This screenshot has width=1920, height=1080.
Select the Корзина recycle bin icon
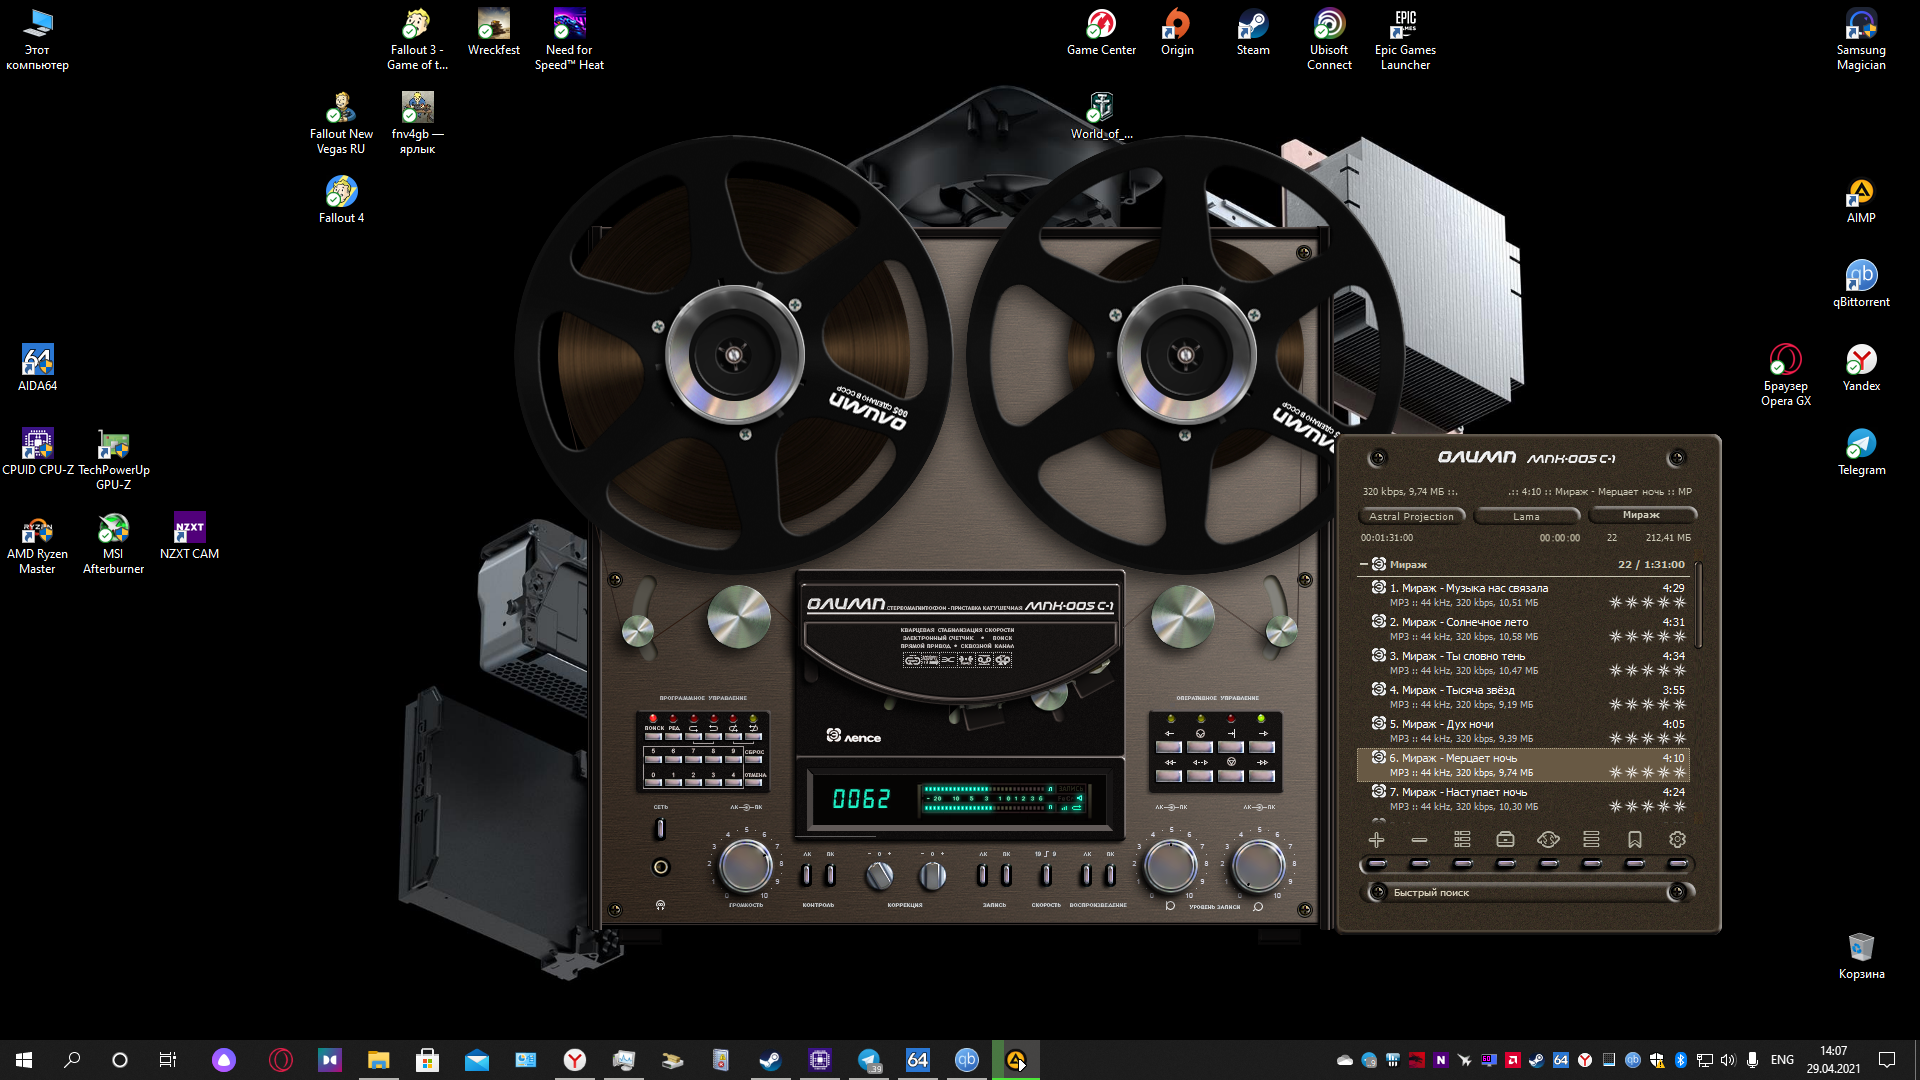click(1861, 956)
